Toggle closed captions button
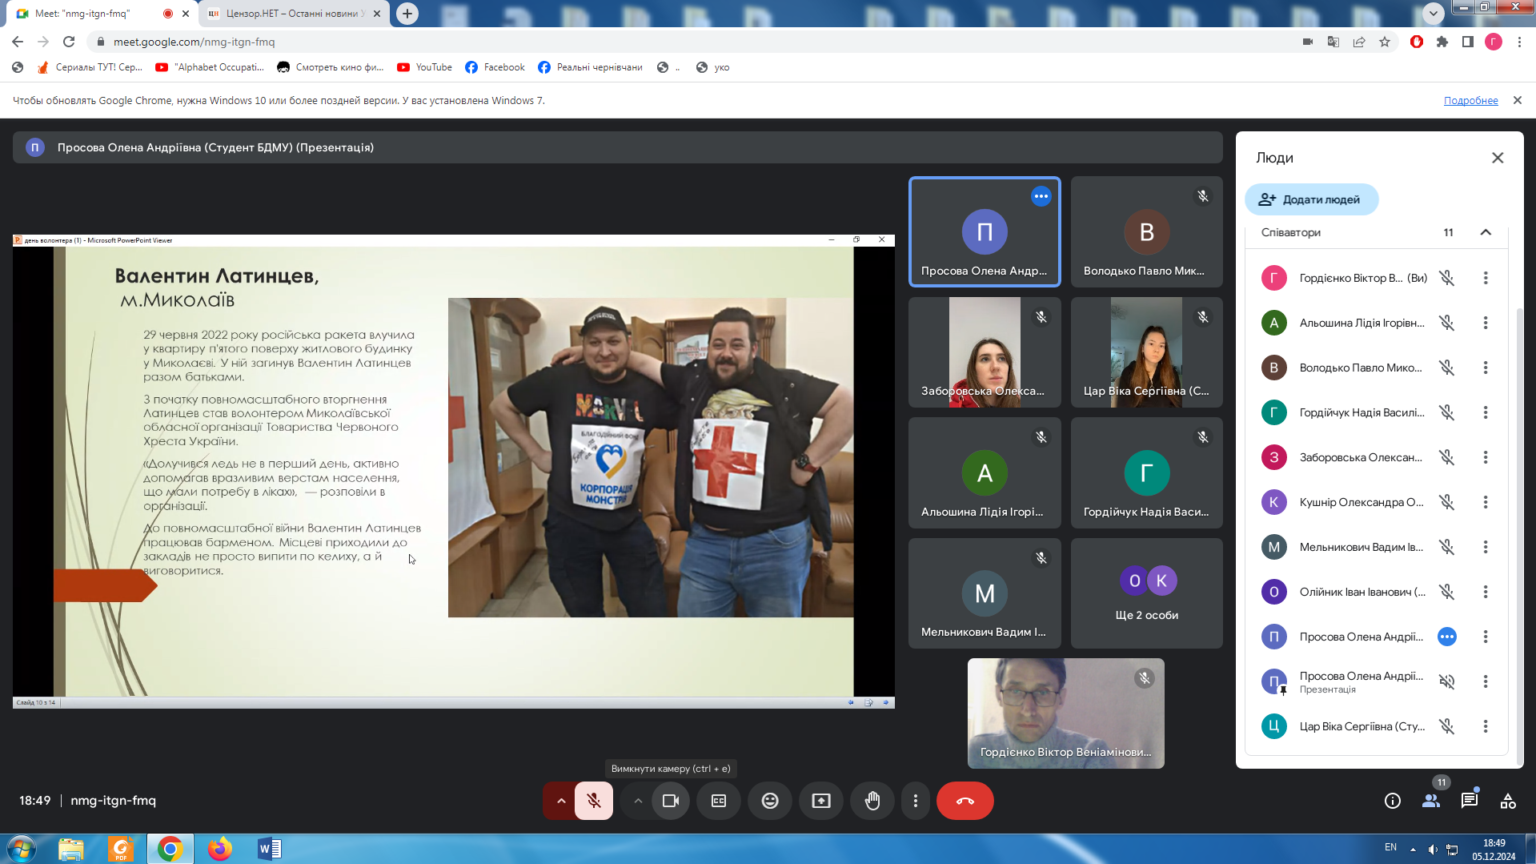This screenshot has height=864, width=1536. click(719, 801)
